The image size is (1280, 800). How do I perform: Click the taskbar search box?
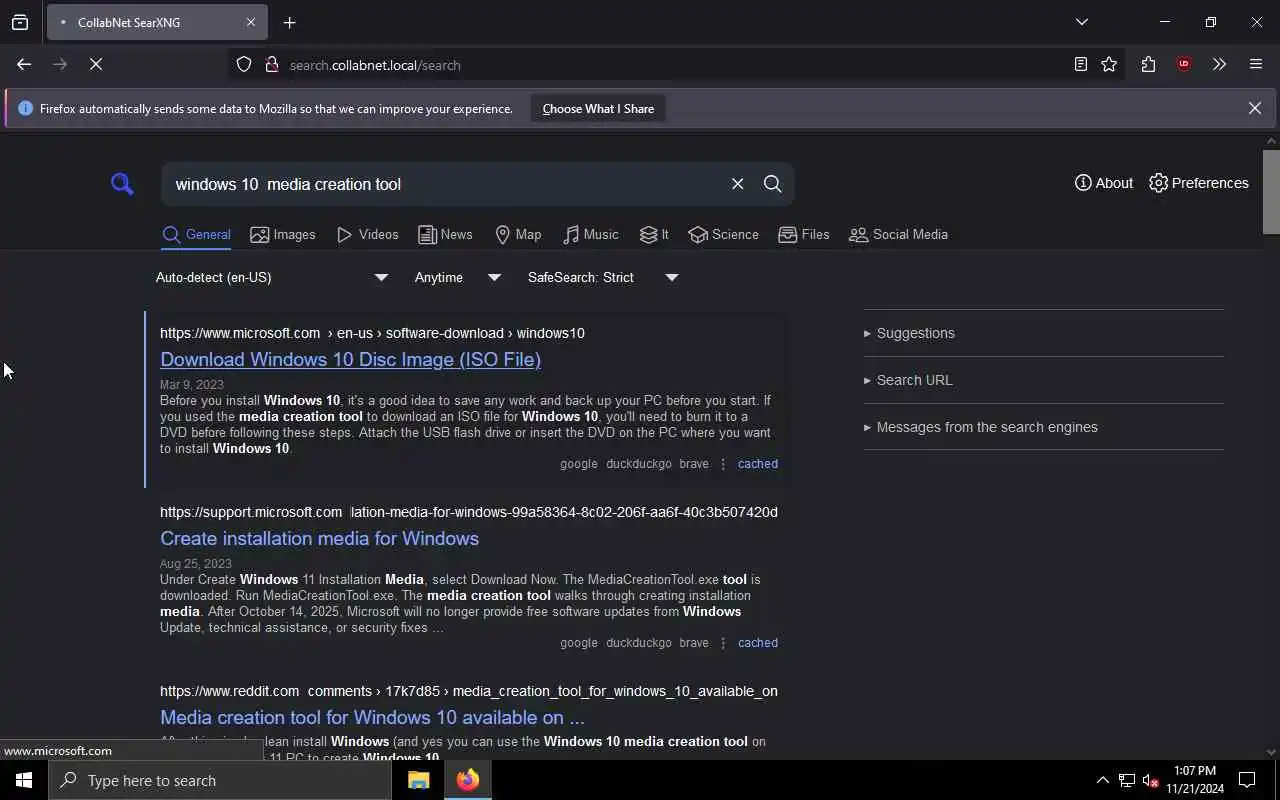(220, 780)
